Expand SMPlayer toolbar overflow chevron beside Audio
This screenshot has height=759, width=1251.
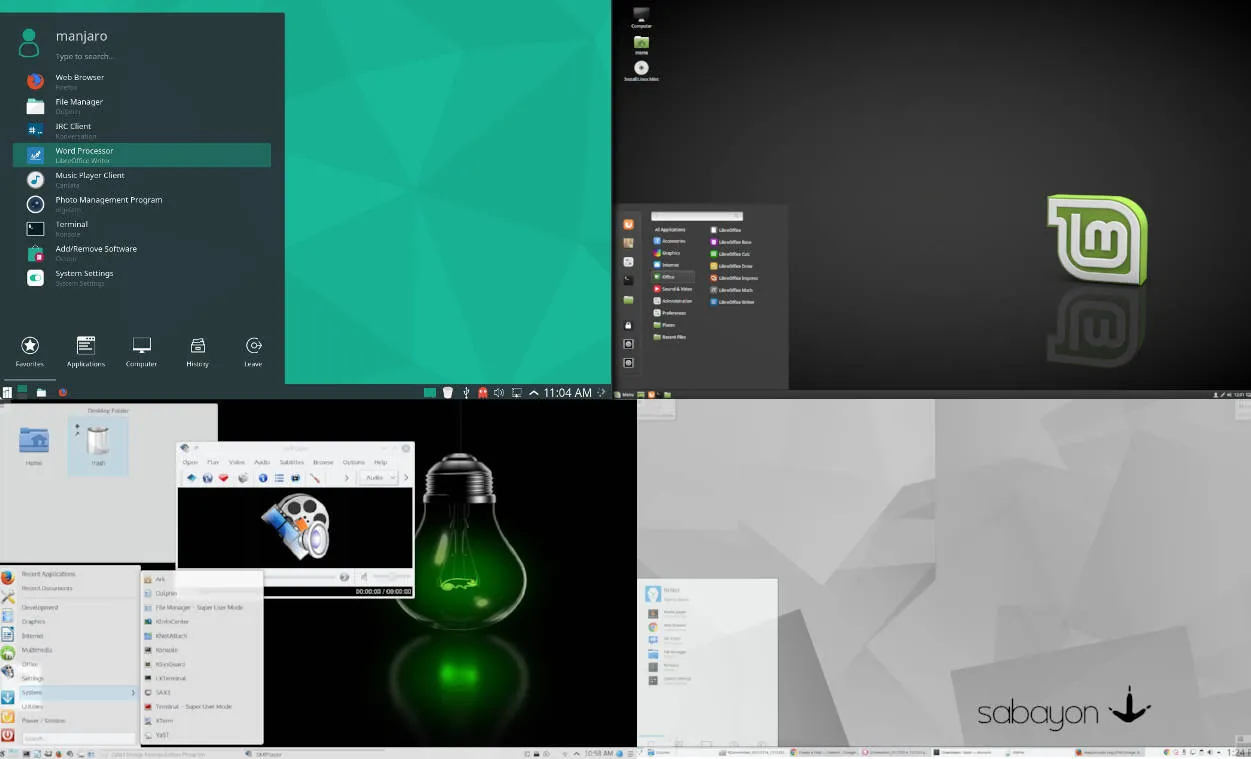coord(405,478)
